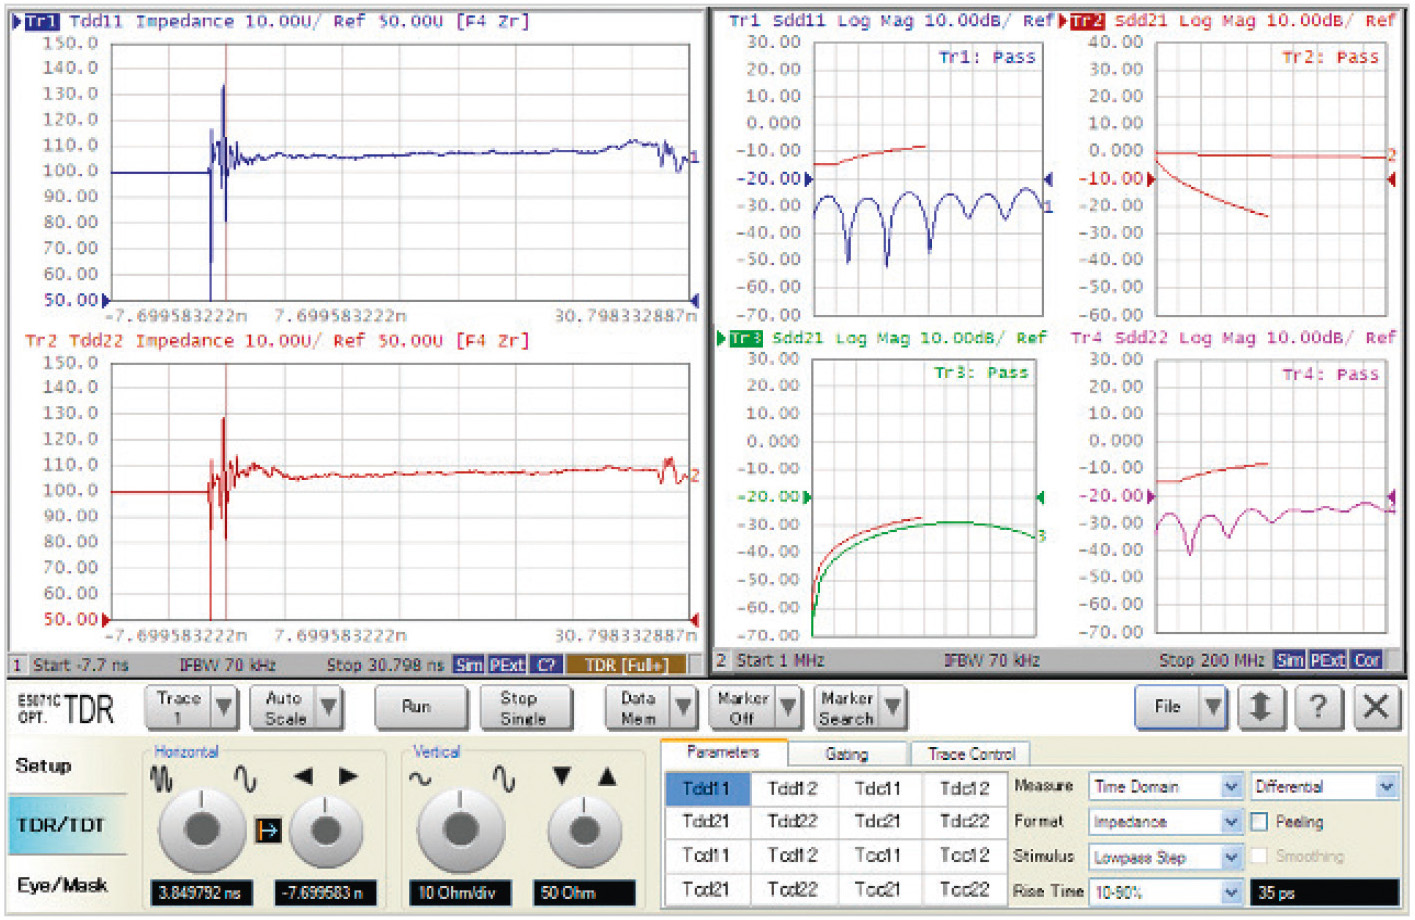Open the Auto Scale dropdown arrow
1415x920 pixels.
tap(329, 708)
